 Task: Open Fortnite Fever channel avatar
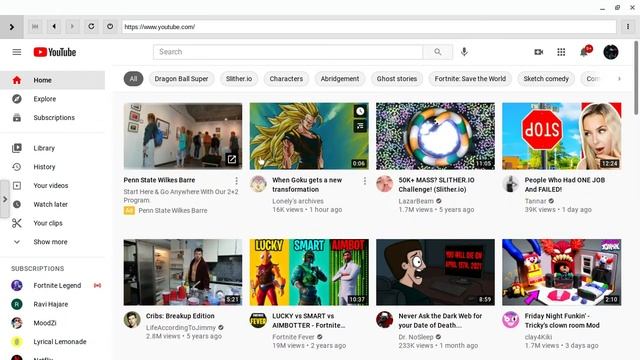[258, 320]
